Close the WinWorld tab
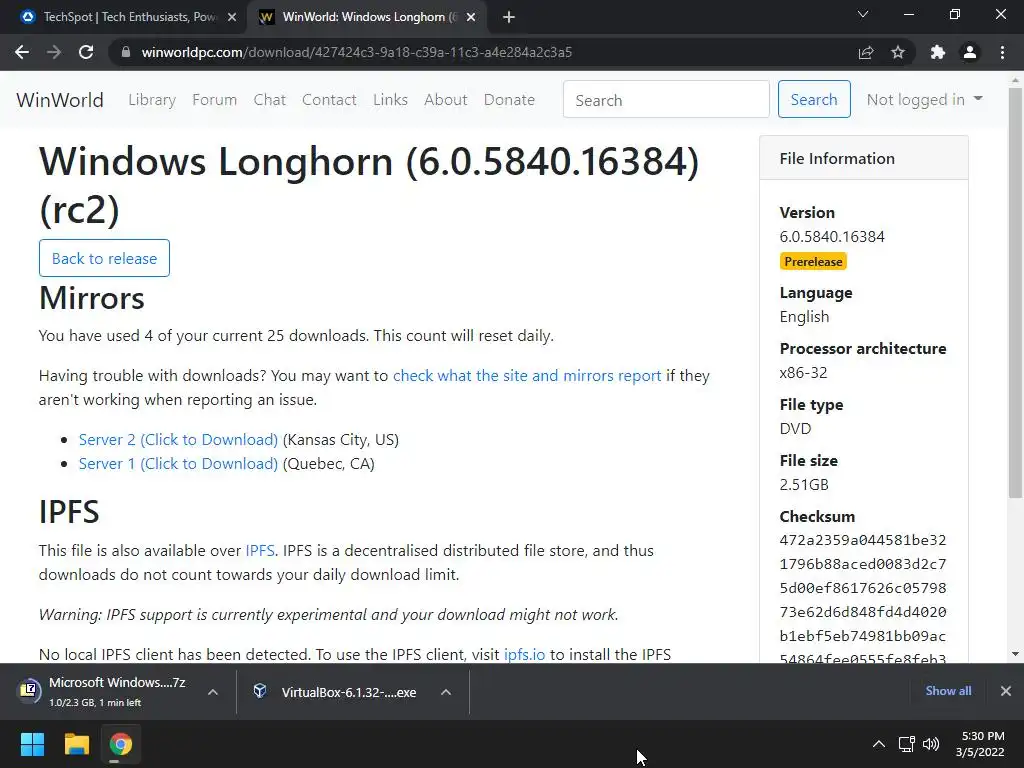This screenshot has height=768, width=1024. click(x=471, y=17)
